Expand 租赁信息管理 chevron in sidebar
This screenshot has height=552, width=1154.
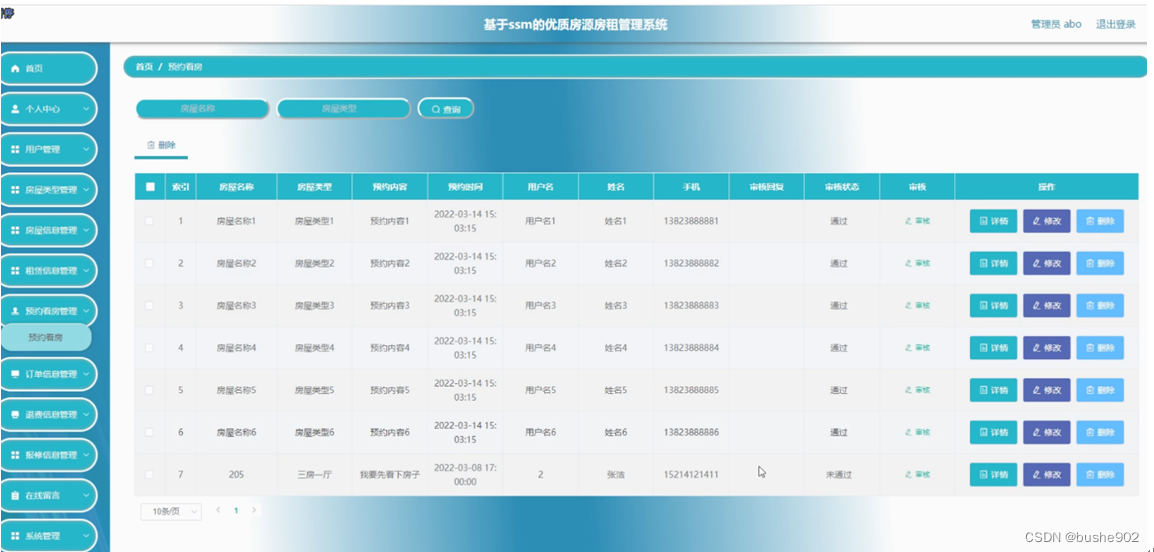(86, 271)
